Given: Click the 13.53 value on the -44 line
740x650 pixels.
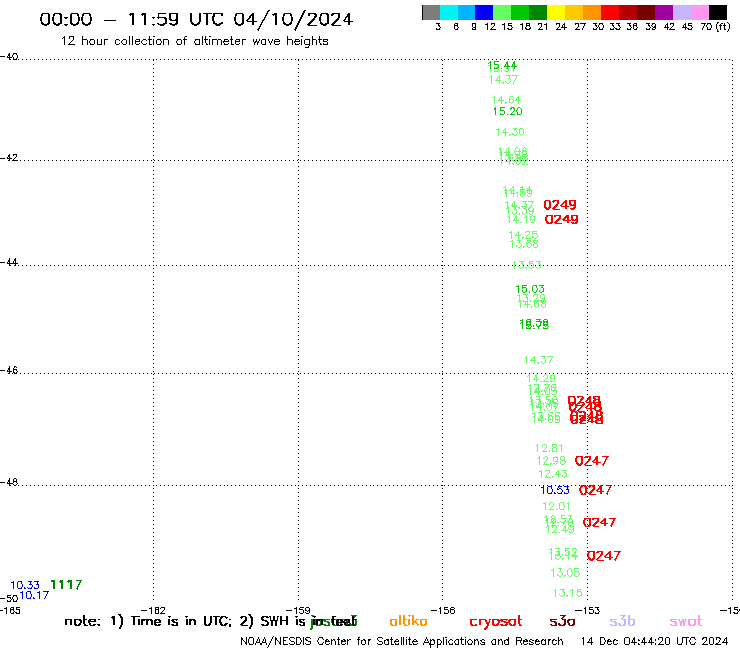Looking at the screenshot, I should click(527, 265).
